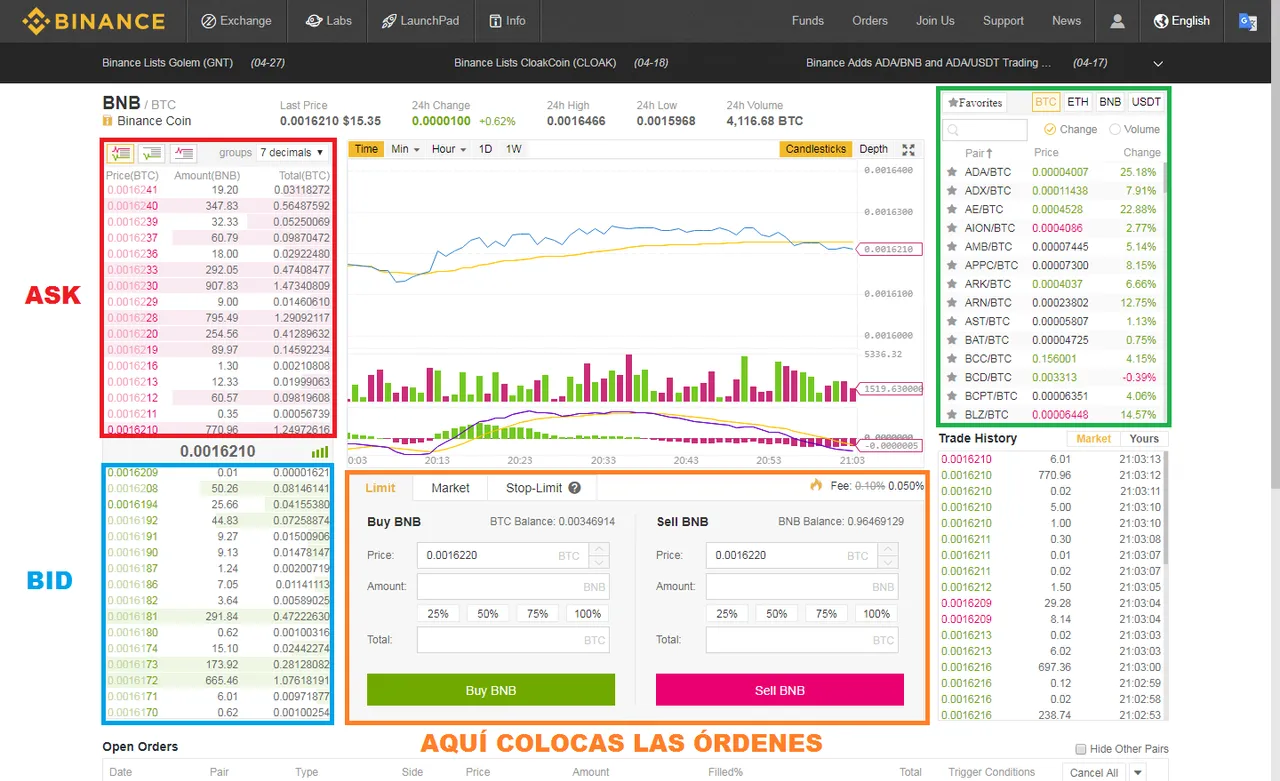
Task: Click the fee flame icon
Action: pos(816,485)
